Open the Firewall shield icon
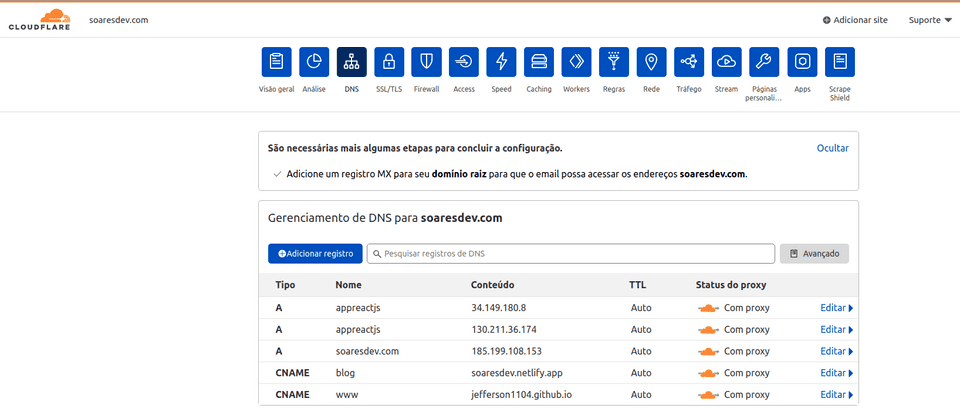 (x=427, y=62)
